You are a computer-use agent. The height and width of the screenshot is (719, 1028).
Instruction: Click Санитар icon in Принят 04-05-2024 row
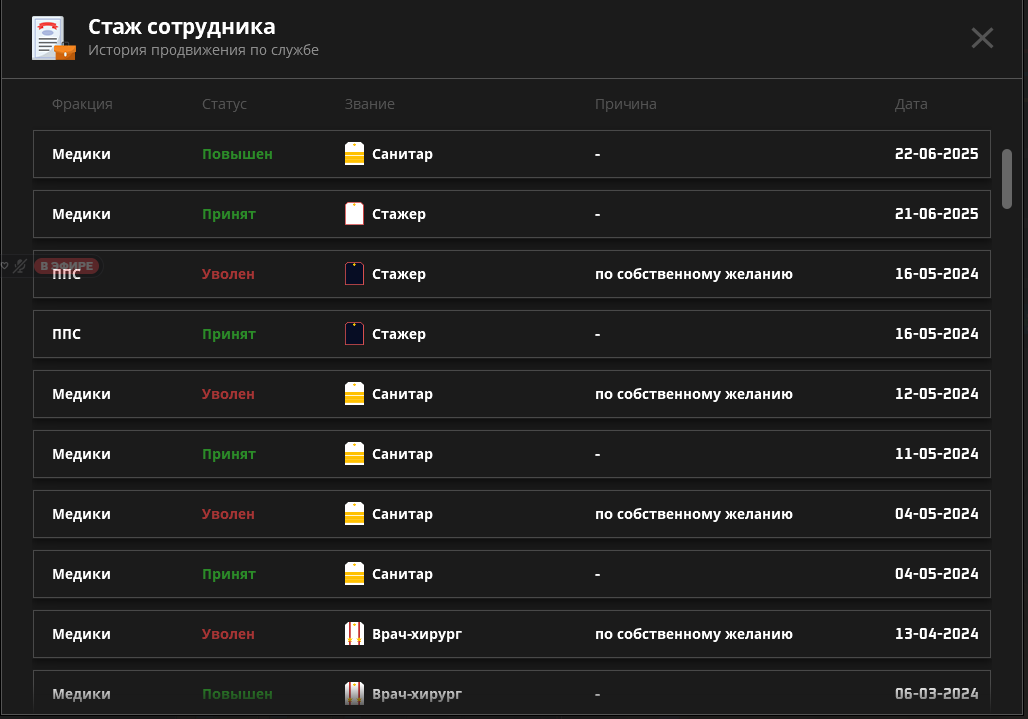354,573
